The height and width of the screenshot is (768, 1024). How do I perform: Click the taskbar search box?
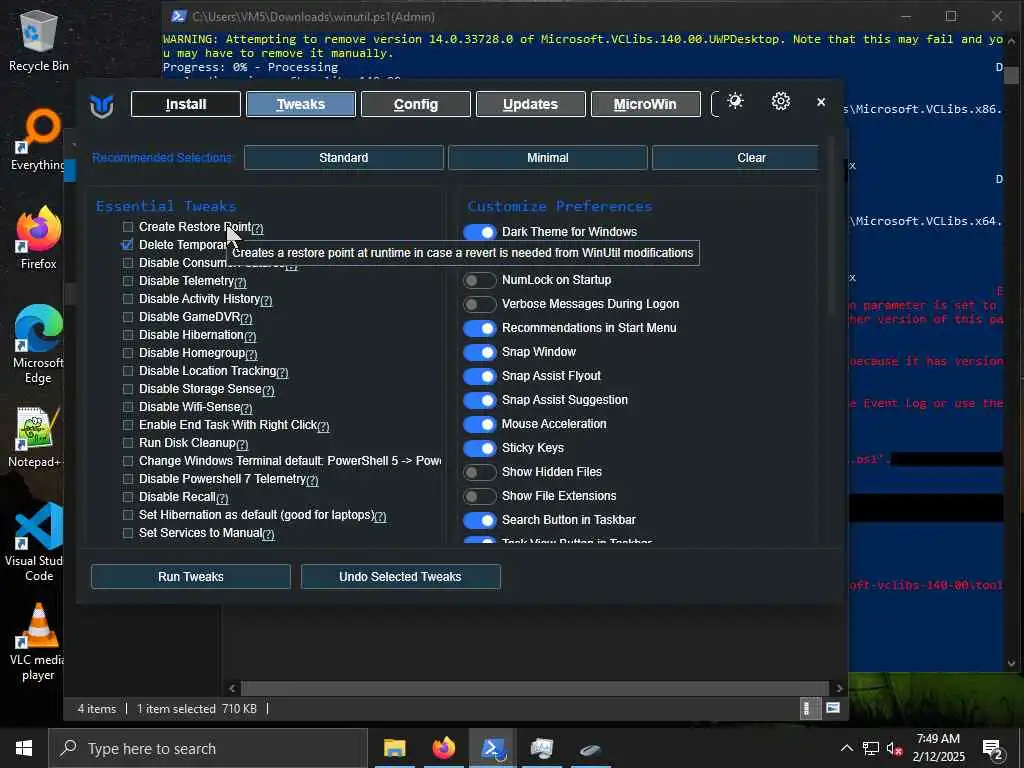208,748
